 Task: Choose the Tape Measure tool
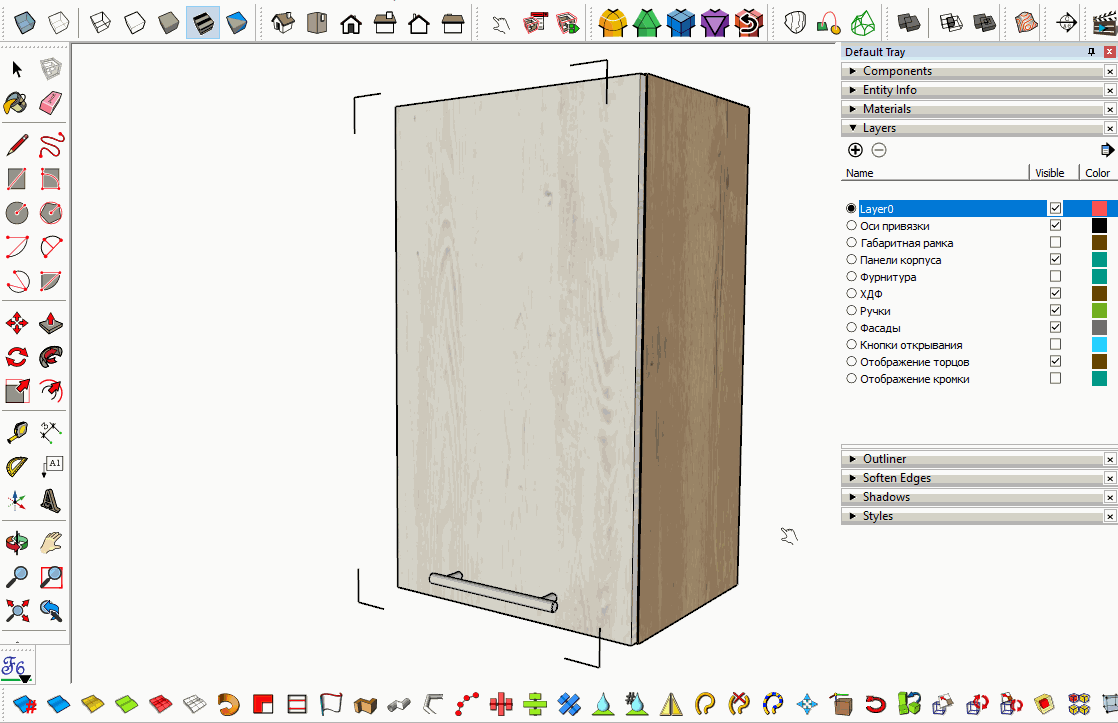[x=17, y=432]
